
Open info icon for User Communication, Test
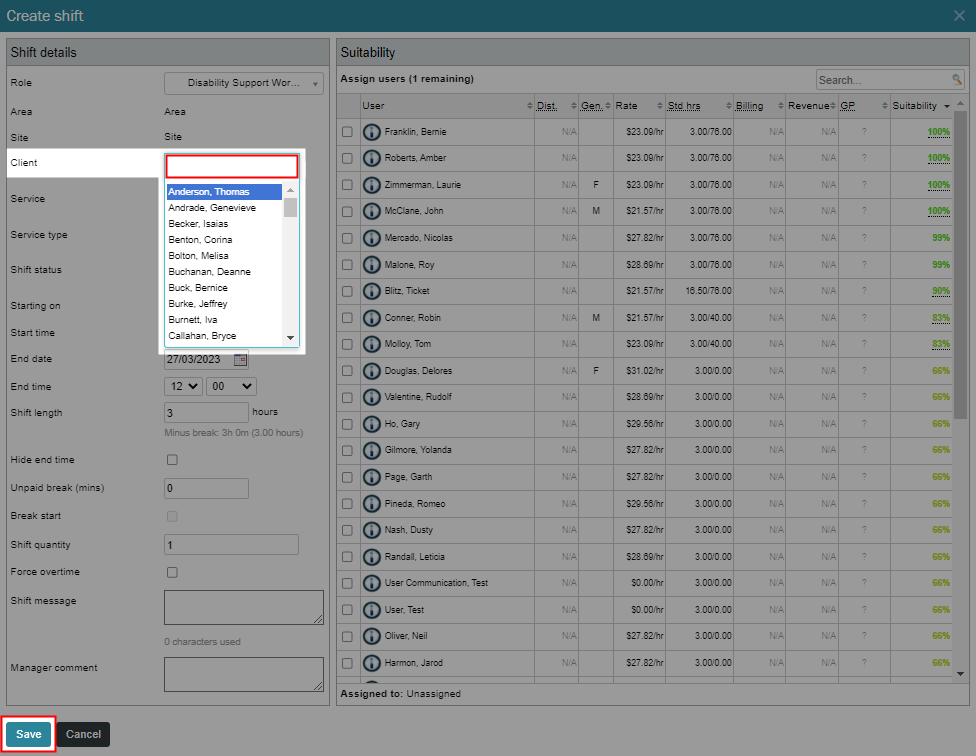372,583
